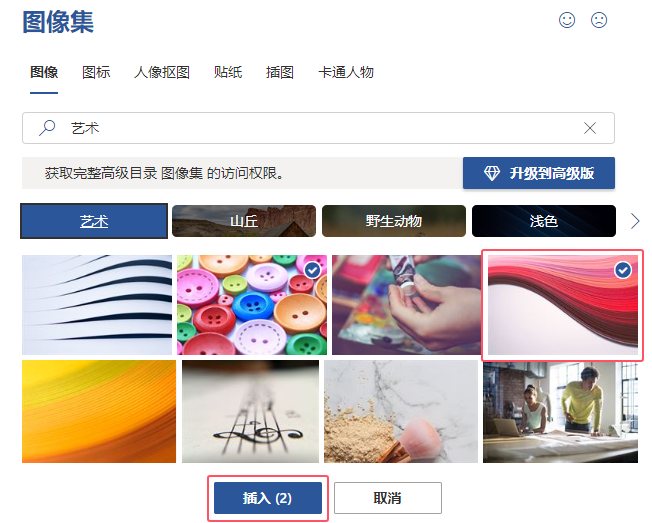Image resolution: width=652 pixels, height=523 pixels.
Task: Choose the 野生动物 category chip
Action: pos(394,221)
